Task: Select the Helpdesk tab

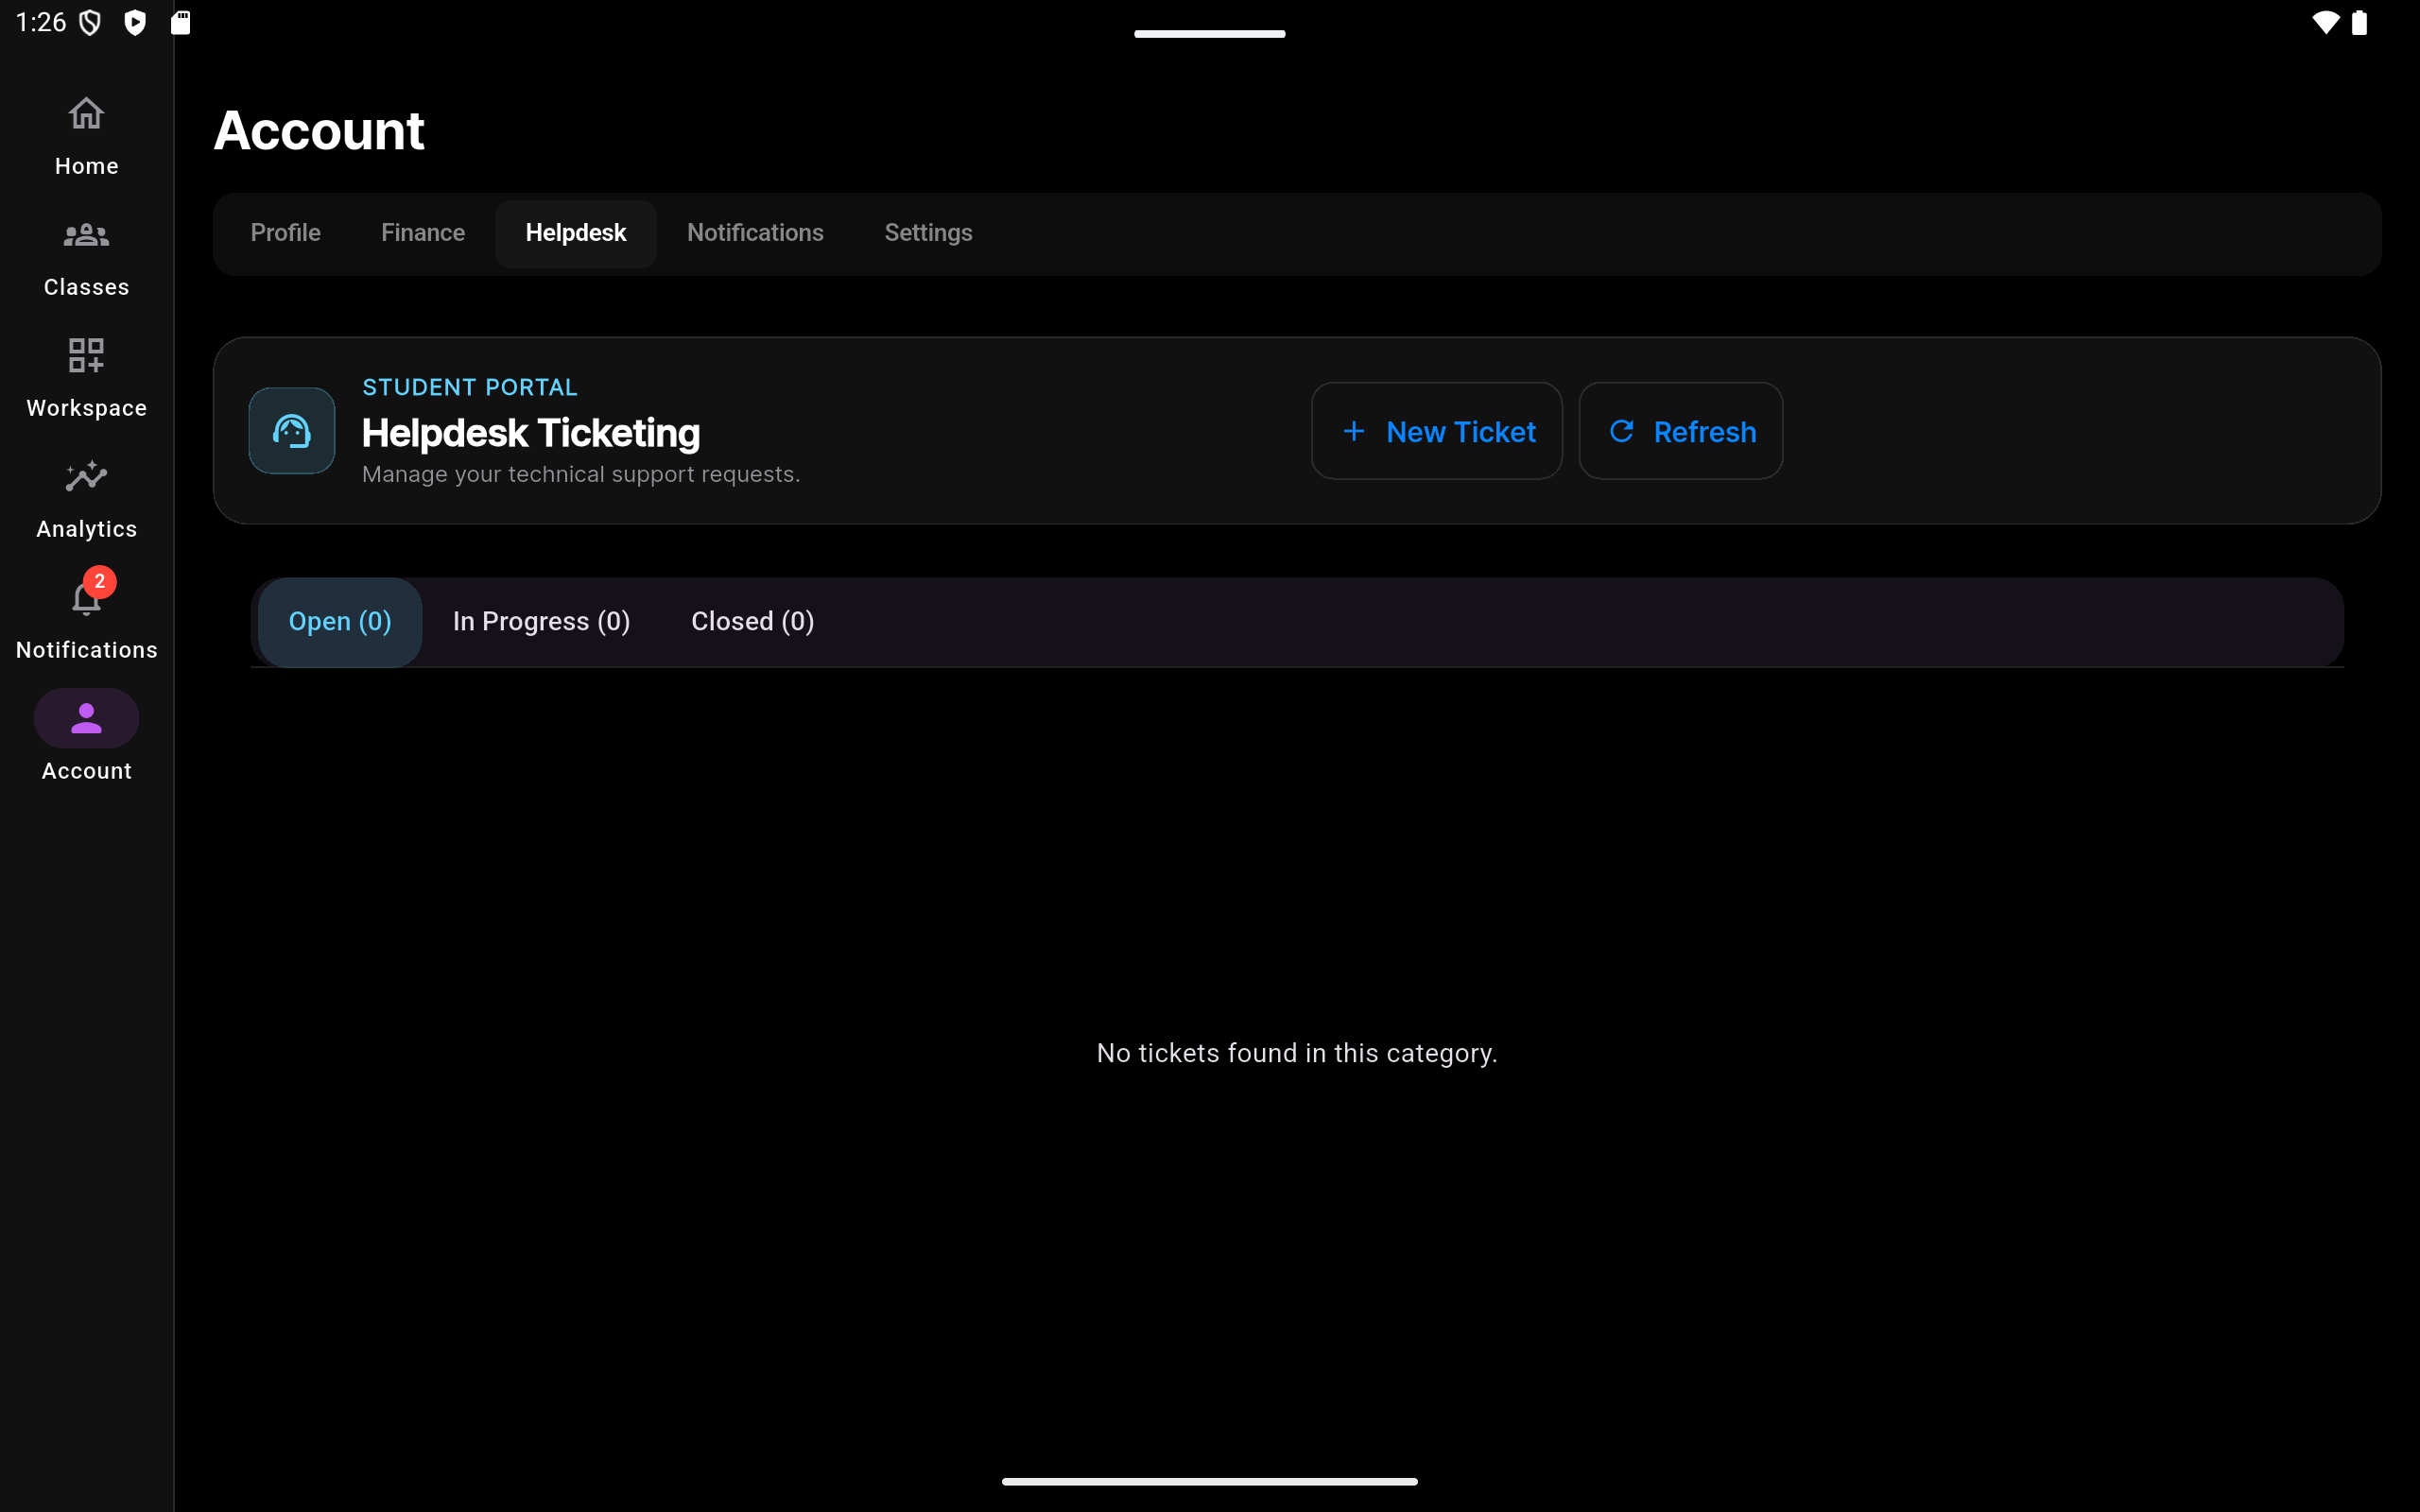Action: (576, 233)
